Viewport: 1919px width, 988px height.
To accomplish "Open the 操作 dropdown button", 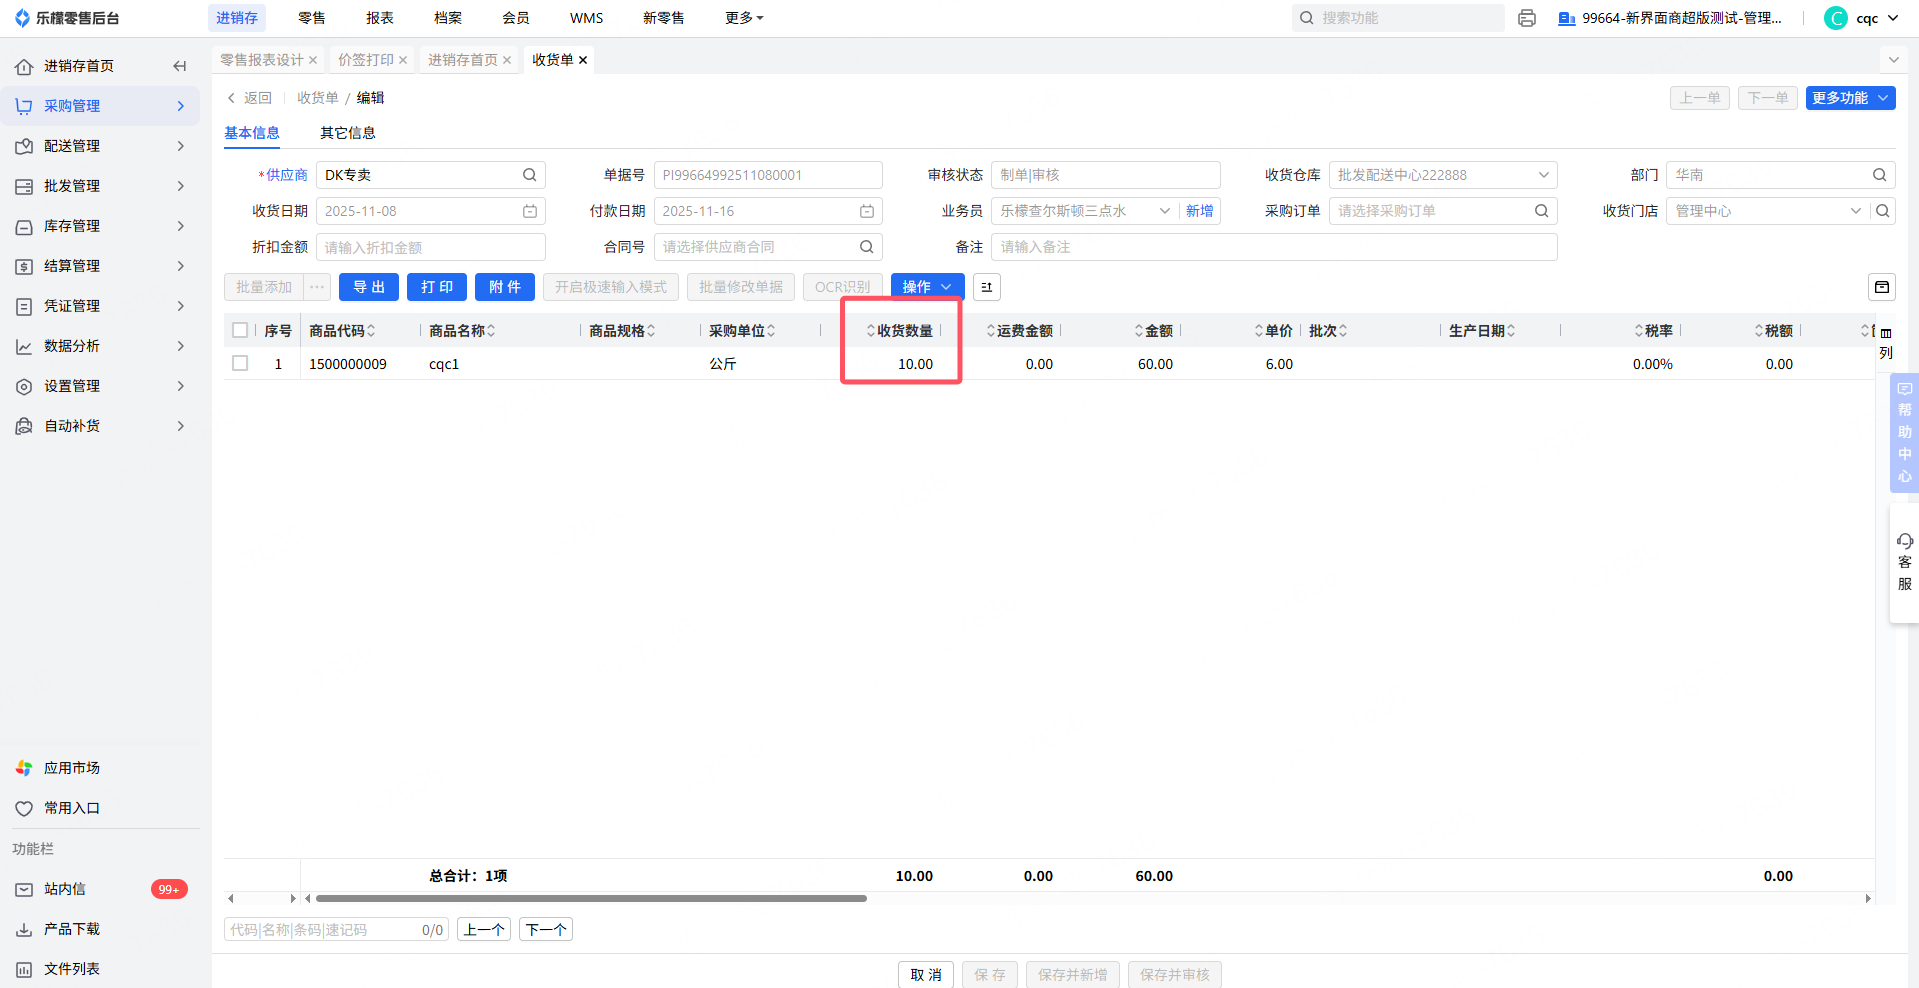I will 927,287.
